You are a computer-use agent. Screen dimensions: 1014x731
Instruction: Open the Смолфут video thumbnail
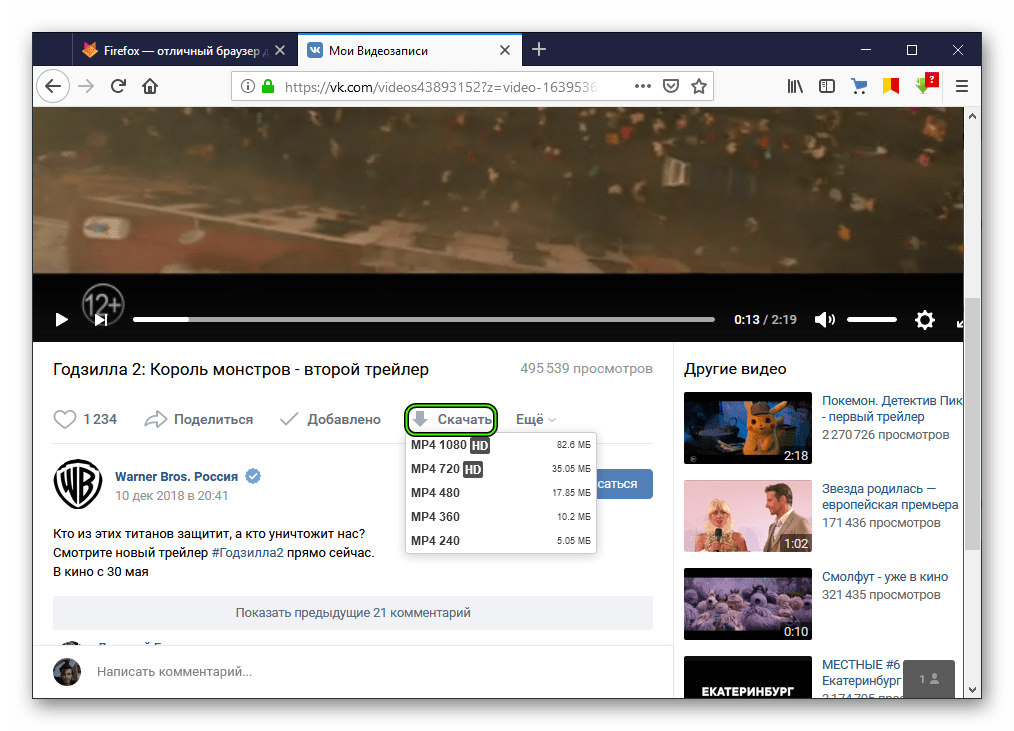[x=748, y=604]
